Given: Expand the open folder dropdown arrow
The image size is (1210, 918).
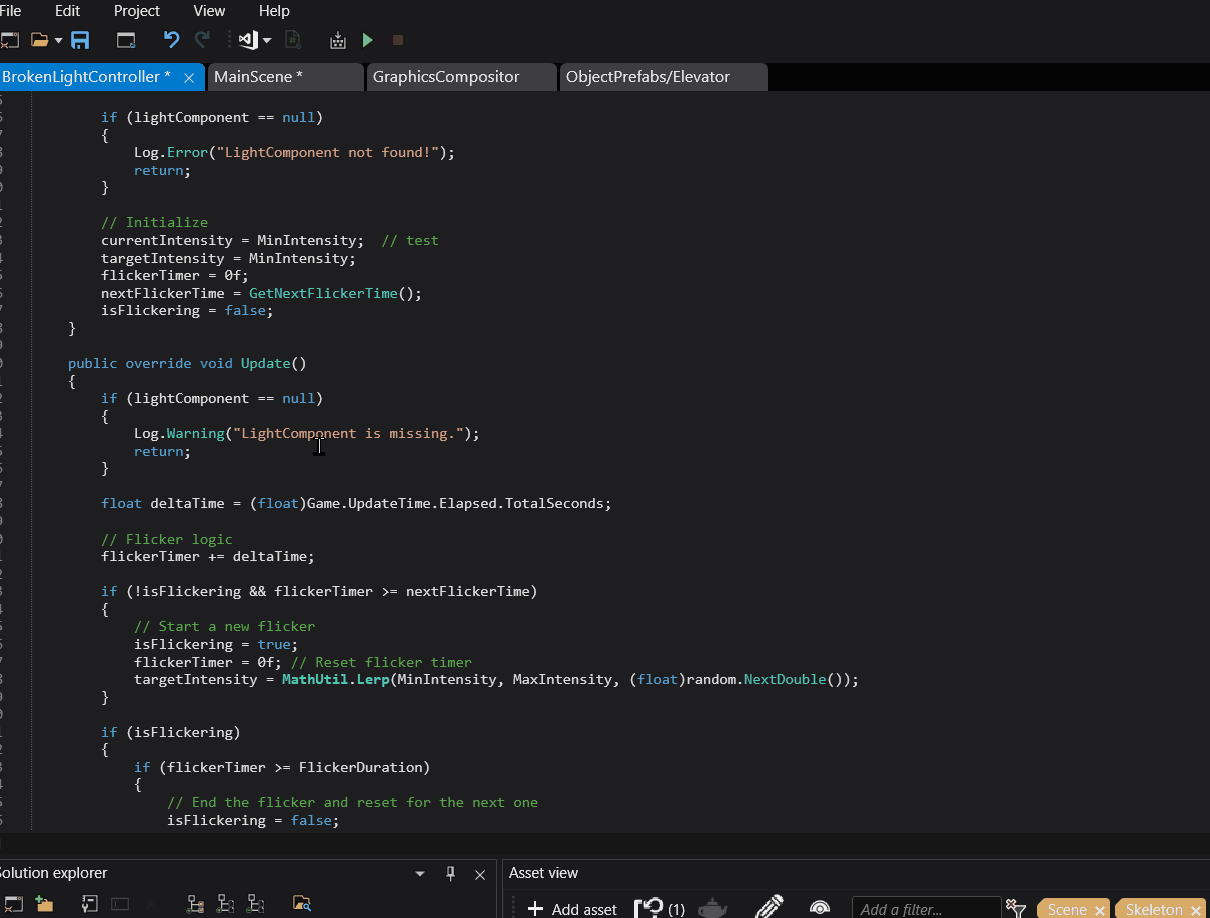Looking at the screenshot, I should click(58, 40).
